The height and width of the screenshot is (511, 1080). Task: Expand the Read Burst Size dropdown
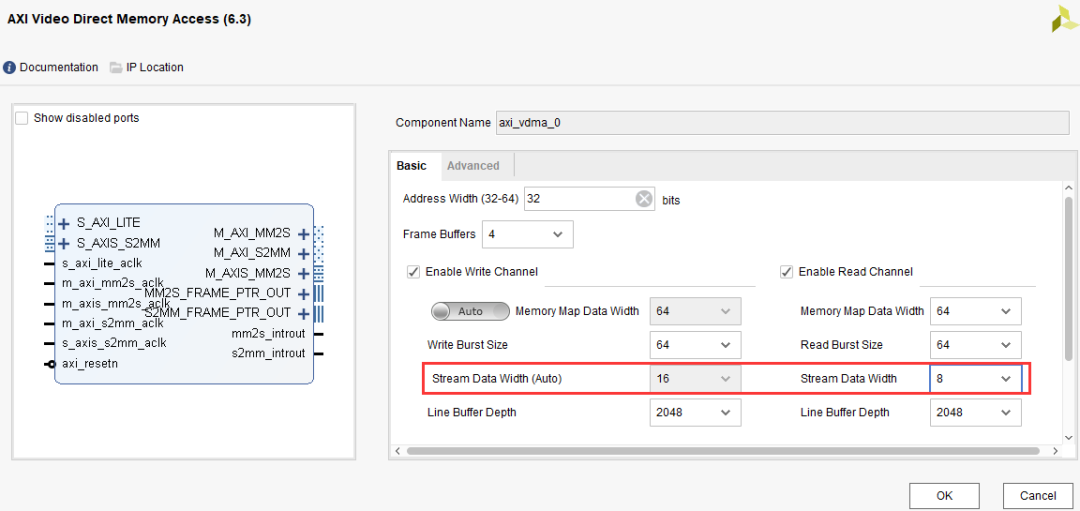(x=975, y=345)
